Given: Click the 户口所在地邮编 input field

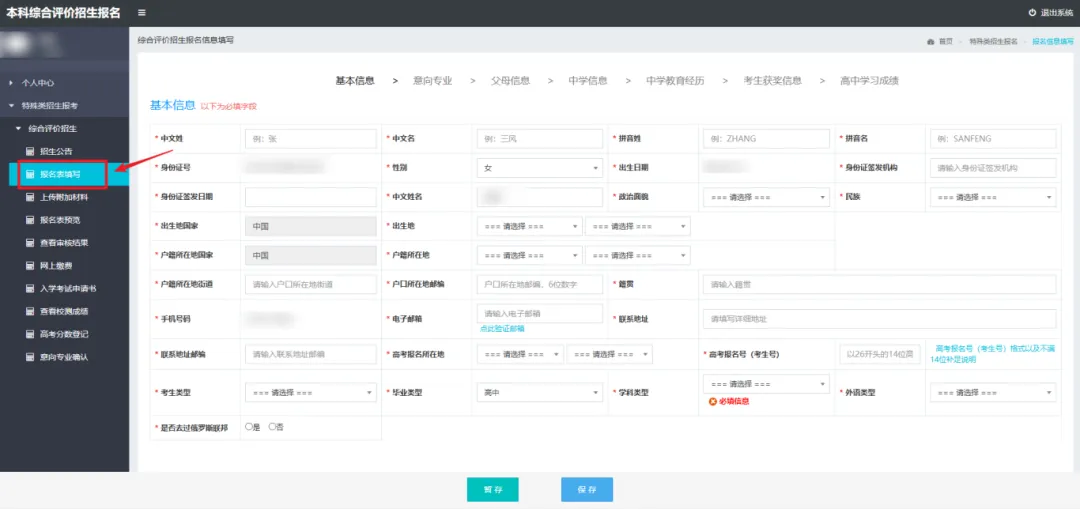Looking at the screenshot, I should pos(539,284).
